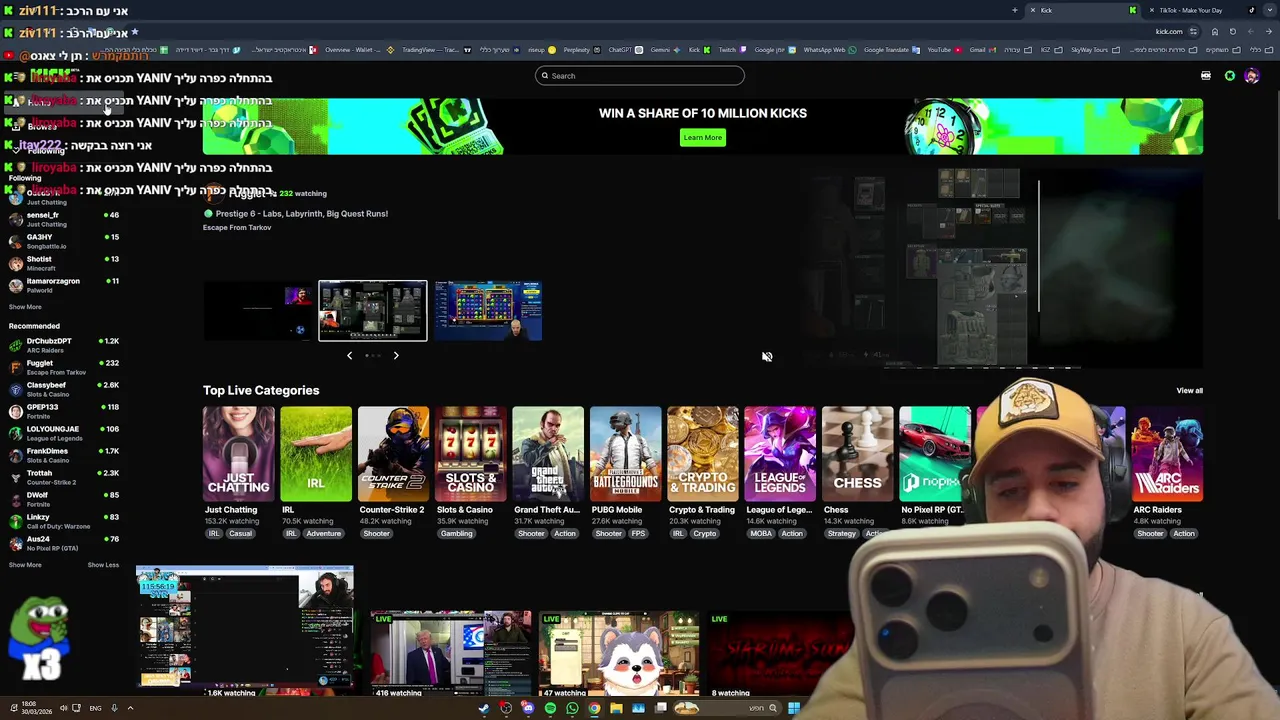Open Shotist channel in sidebar
This screenshot has height=720, width=1280.
click(64, 263)
